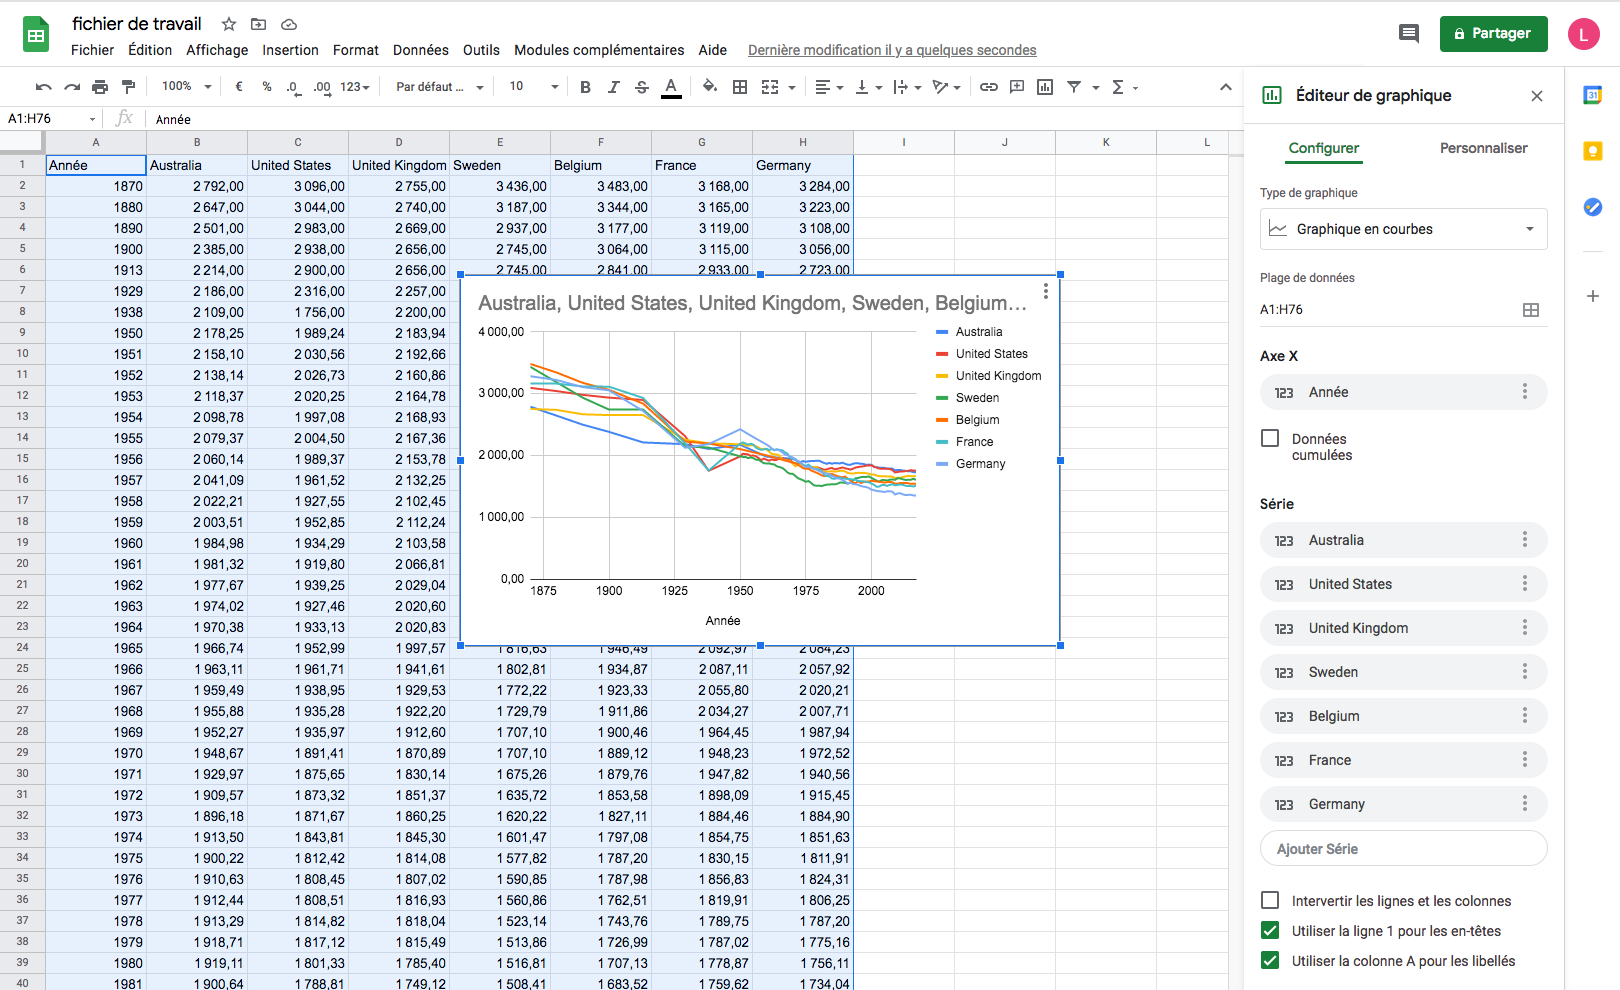
Task: Click Ajouter Série button
Action: click(x=1403, y=848)
